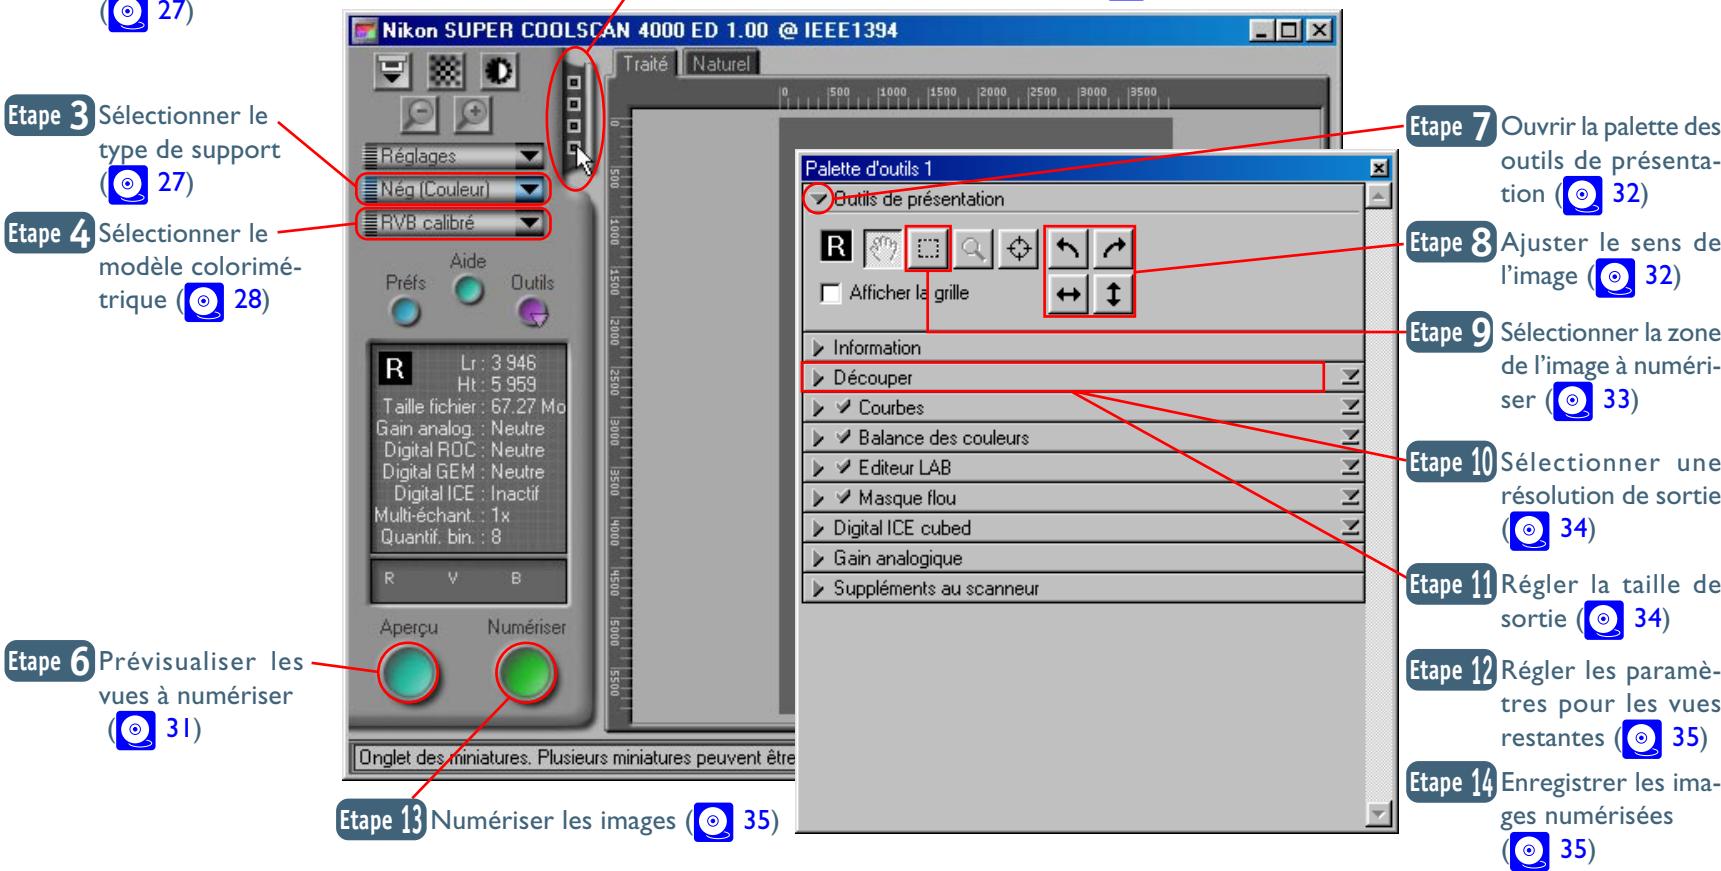Open the Balance des couleurs settings menu icon
1721x871 pixels.
tap(1350, 438)
